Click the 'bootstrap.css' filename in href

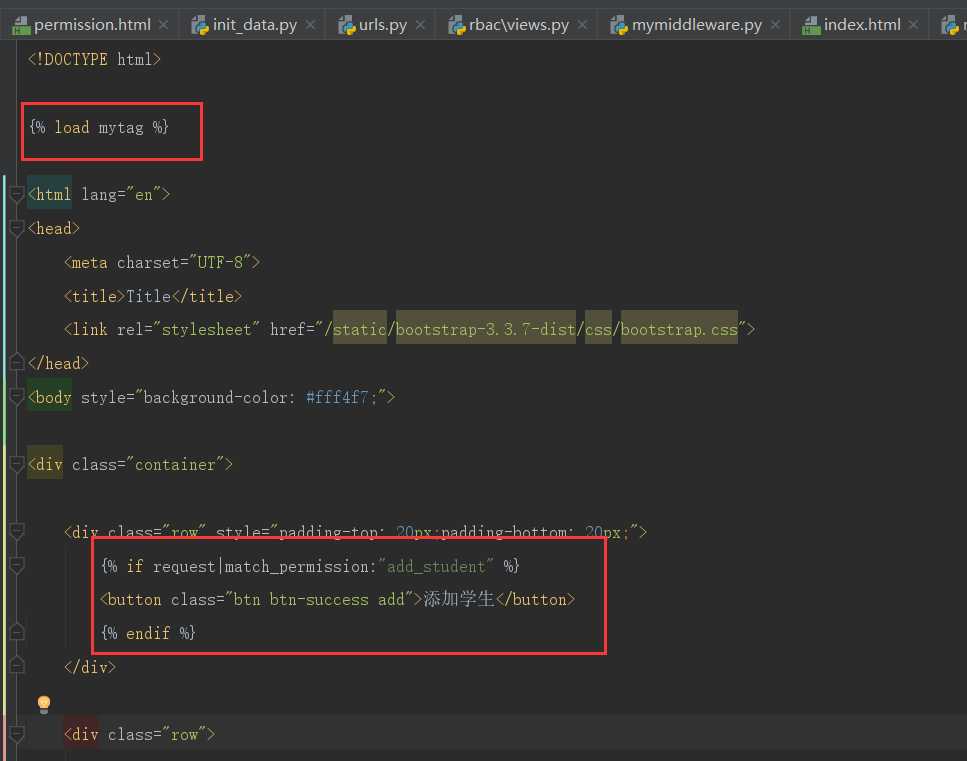[x=679, y=329]
